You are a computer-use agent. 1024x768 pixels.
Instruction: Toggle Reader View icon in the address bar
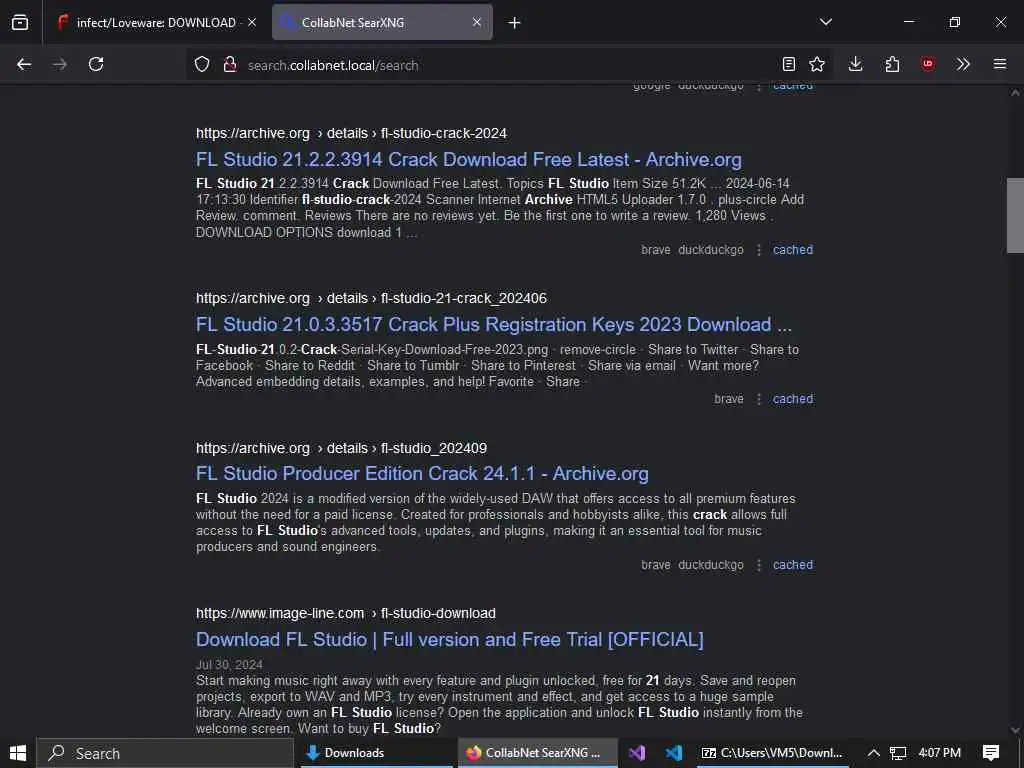[789, 64]
